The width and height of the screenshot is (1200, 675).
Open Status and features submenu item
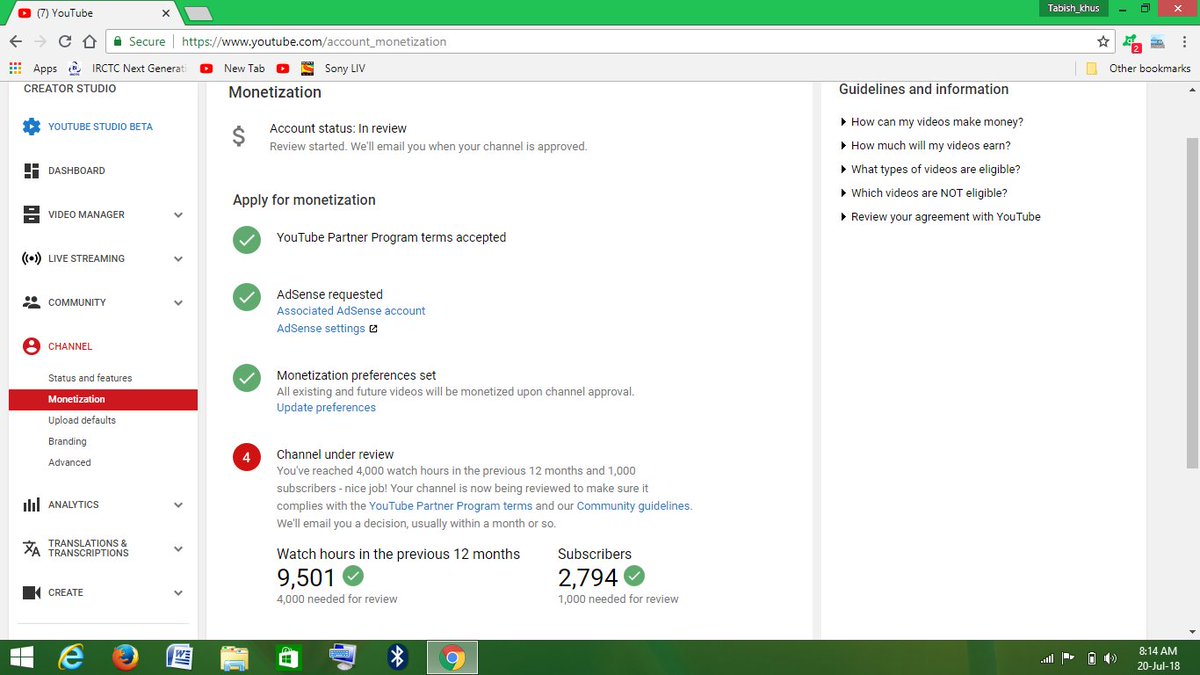(90, 378)
